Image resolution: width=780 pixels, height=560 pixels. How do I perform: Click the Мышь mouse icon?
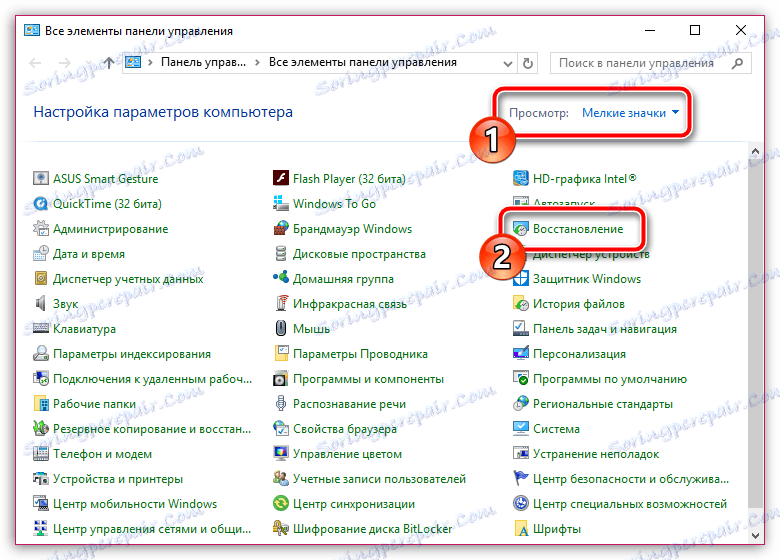(281, 328)
